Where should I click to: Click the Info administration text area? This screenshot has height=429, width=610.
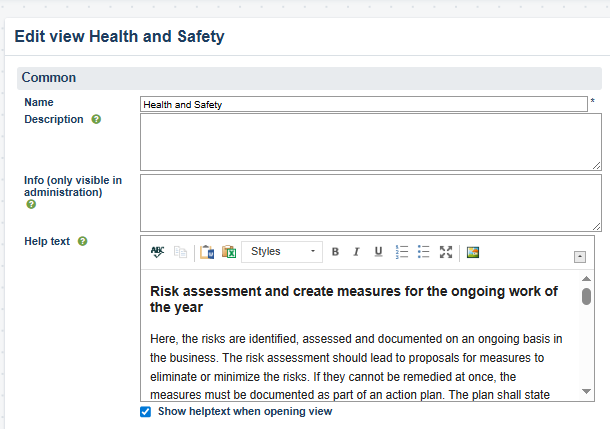(x=370, y=202)
